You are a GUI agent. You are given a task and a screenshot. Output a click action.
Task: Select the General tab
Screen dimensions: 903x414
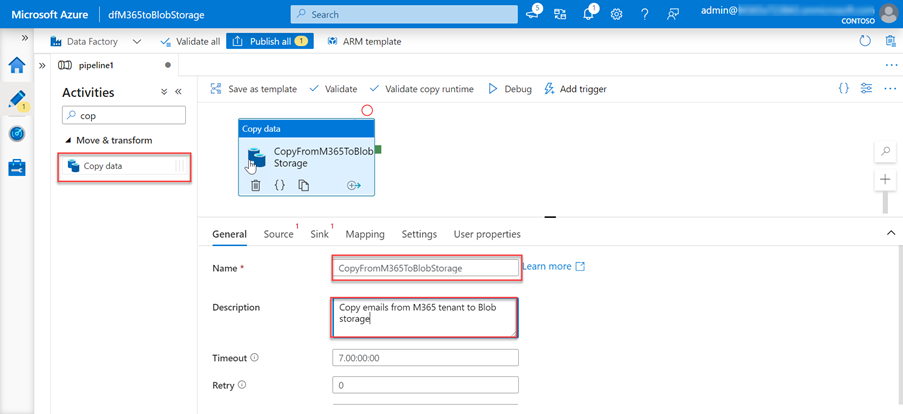[230, 234]
